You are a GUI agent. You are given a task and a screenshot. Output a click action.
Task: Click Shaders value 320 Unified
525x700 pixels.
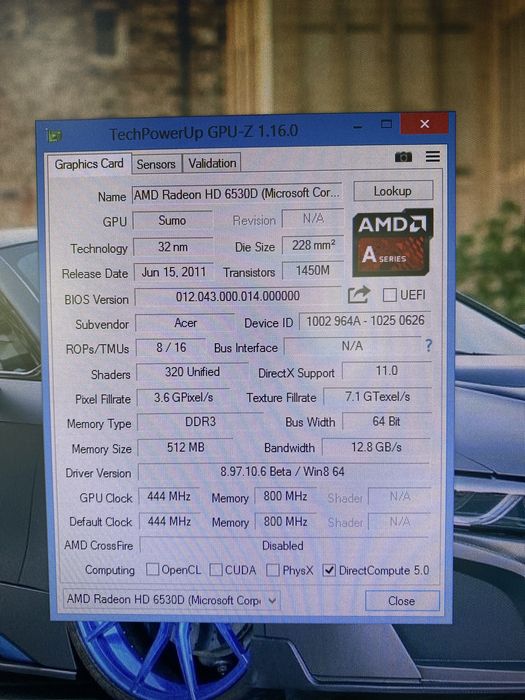pos(192,372)
